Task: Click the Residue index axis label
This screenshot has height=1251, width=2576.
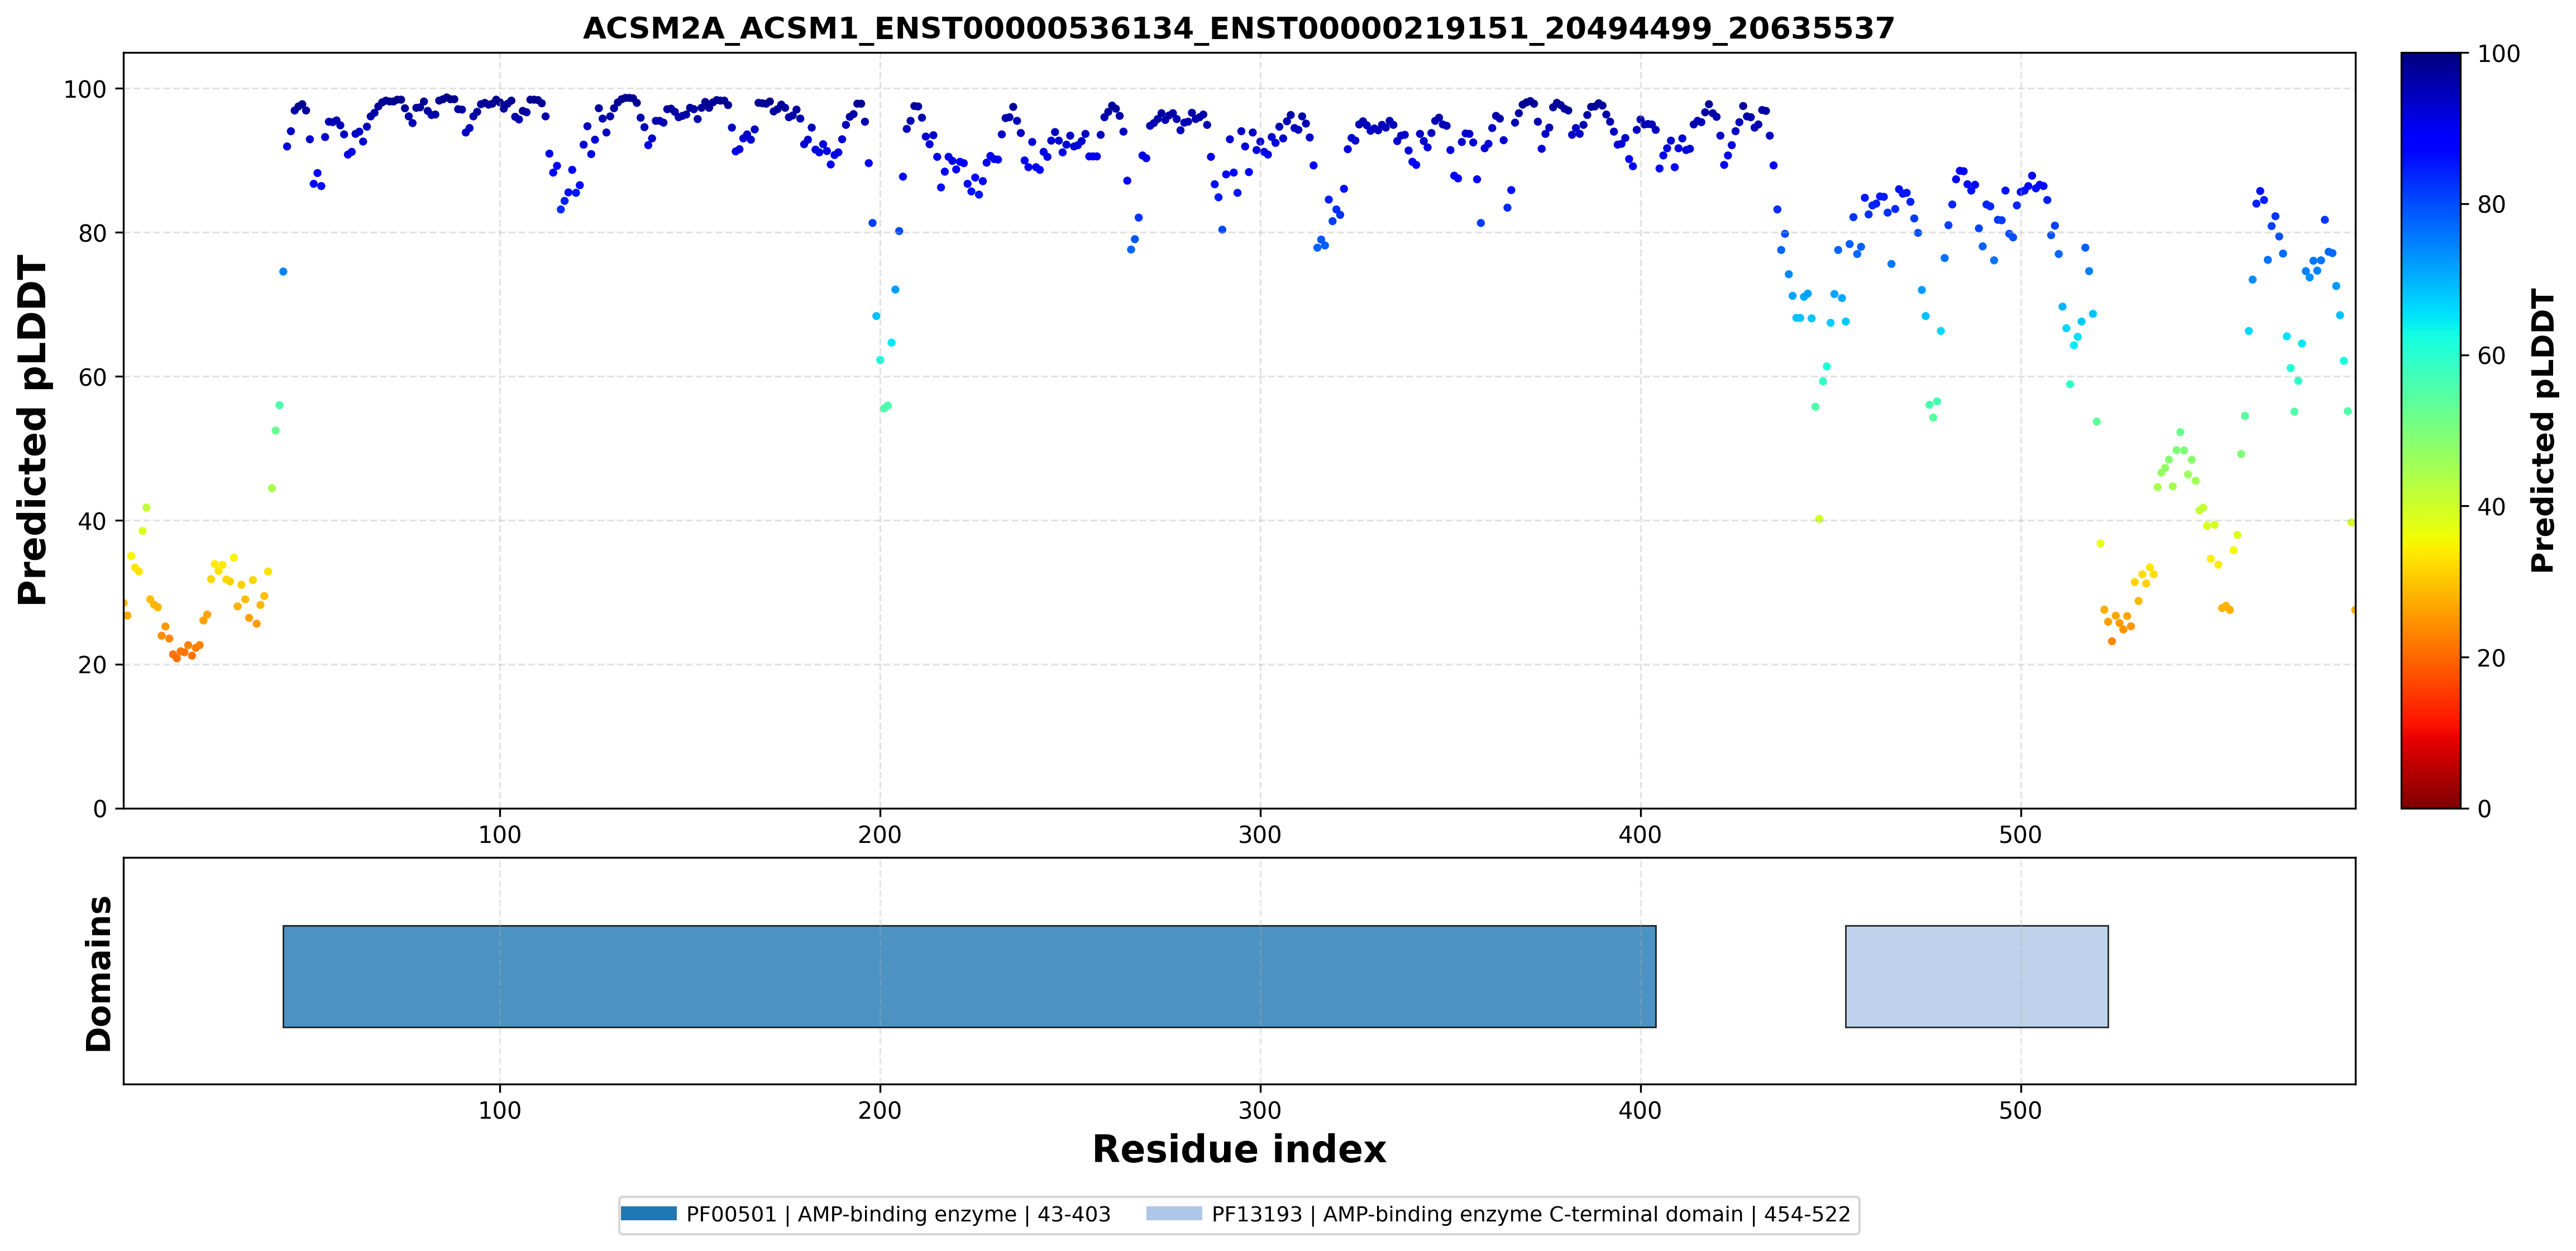Action: coord(1238,1150)
